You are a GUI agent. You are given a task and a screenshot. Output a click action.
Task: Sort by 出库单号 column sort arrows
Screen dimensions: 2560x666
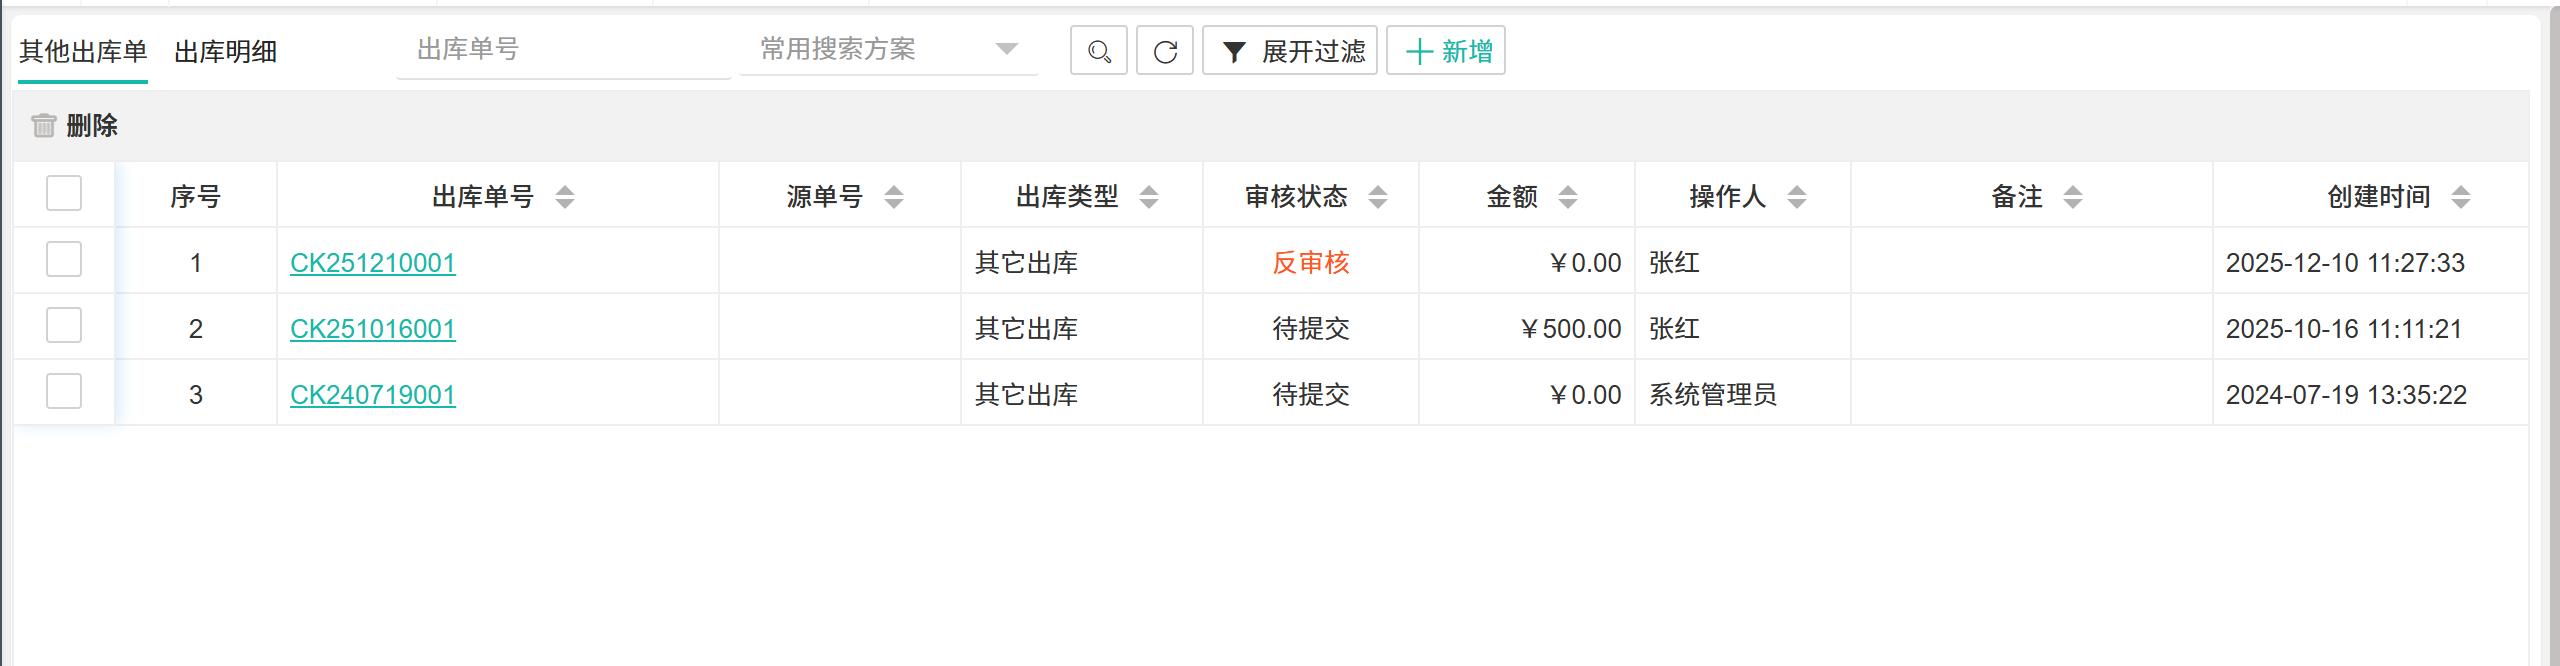click(565, 197)
